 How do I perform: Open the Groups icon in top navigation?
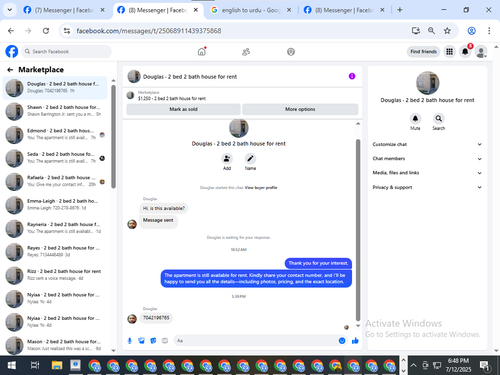pos(291,52)
